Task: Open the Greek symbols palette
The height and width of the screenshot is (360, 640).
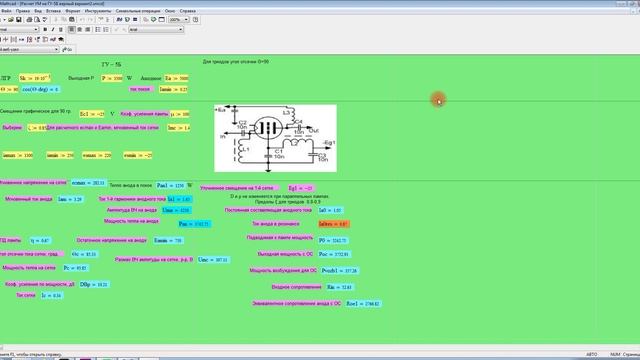Action: [x=53, y=39]
